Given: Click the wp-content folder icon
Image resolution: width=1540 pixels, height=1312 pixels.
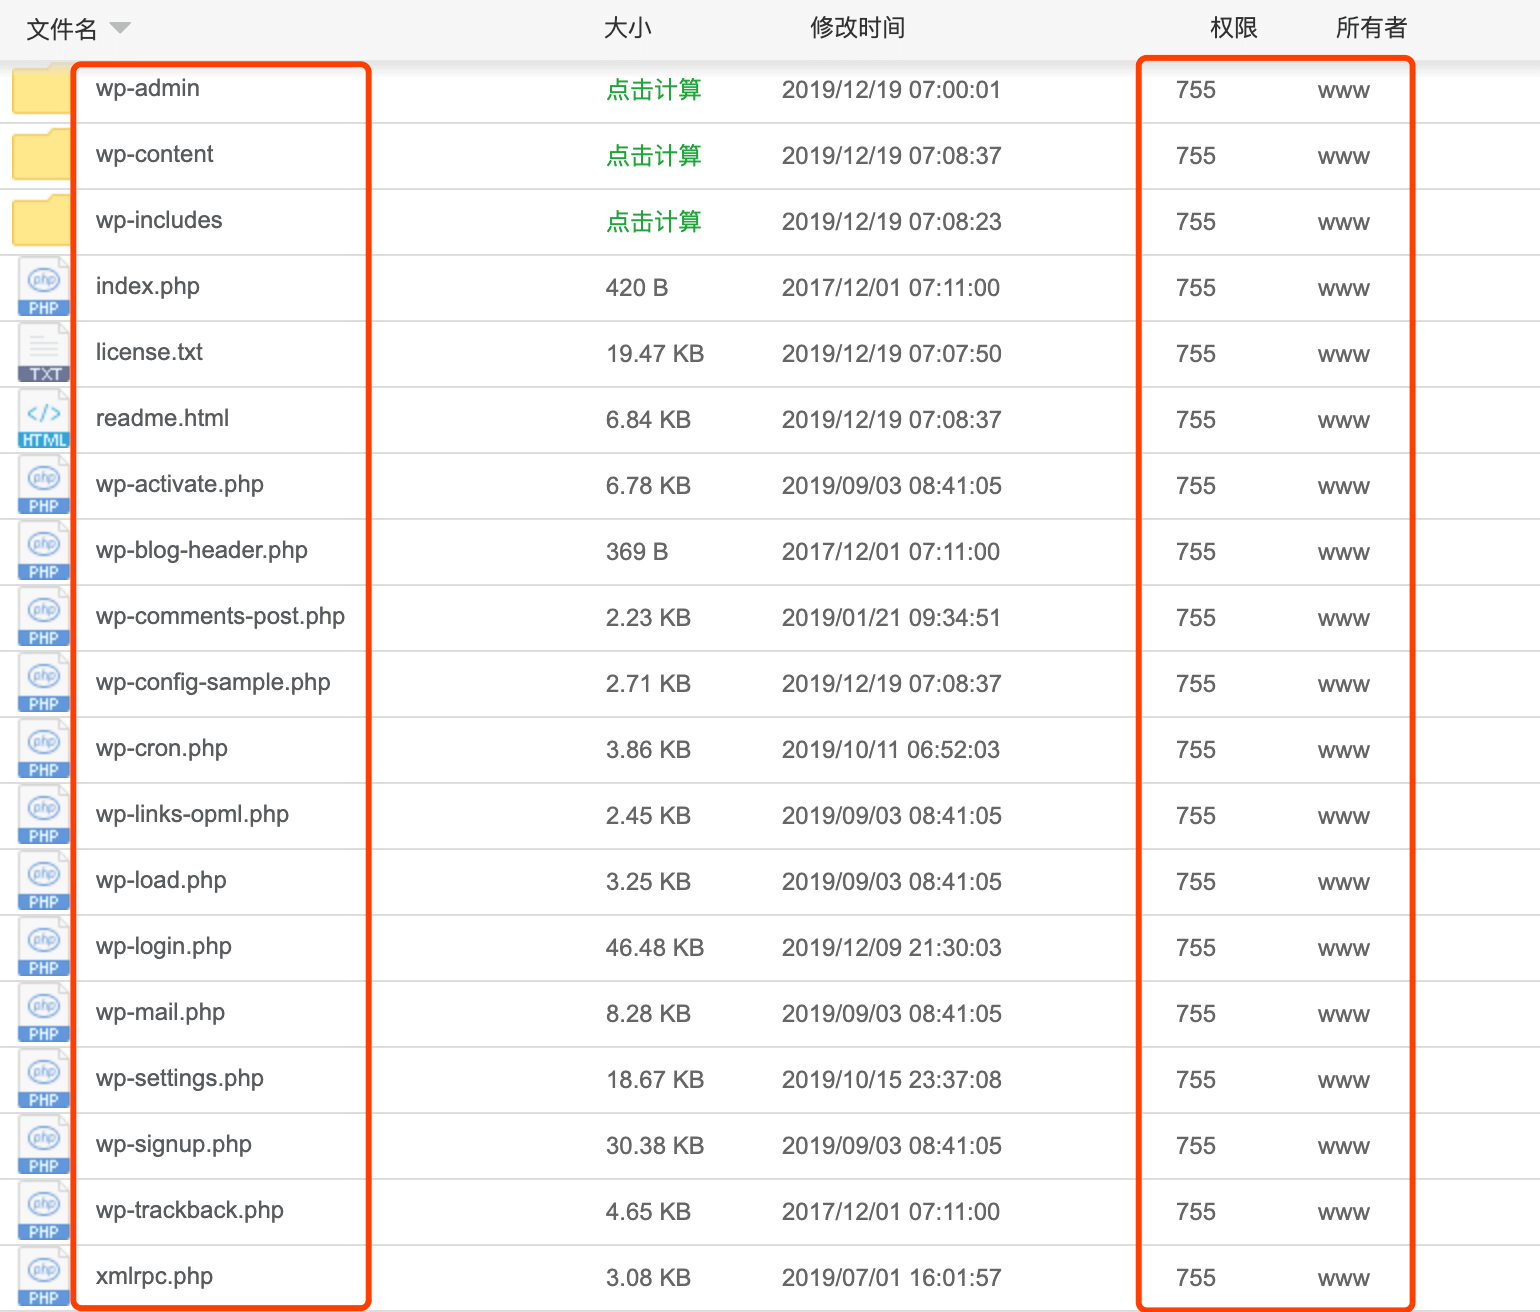Looking at the screenshot, I should tap(41, 154).
